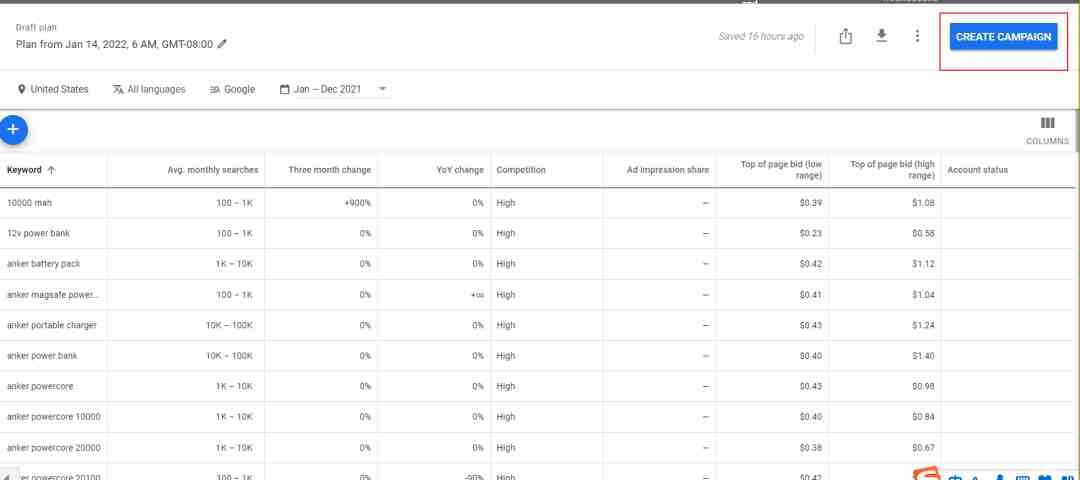Click the $0.67 high range bid value

click(923, 448)
